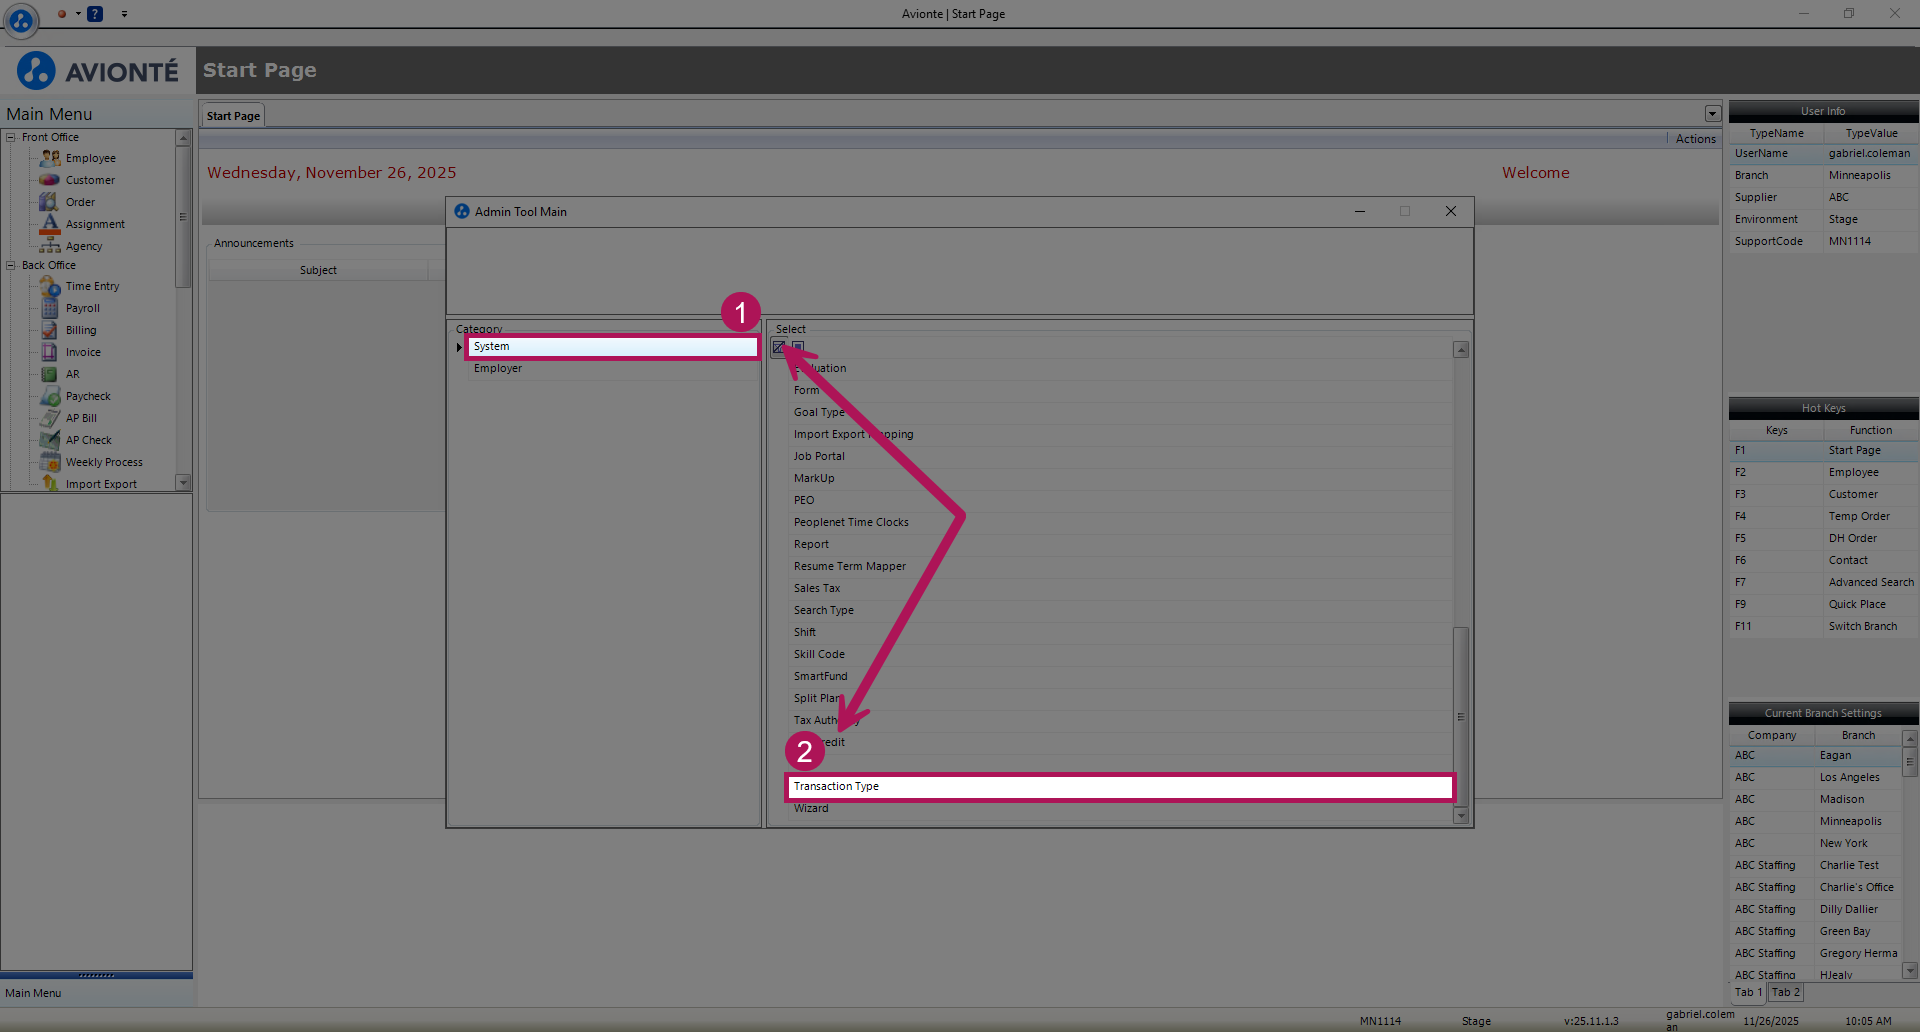This screenshot has height=1032, width=1920.
Task: Open the Time Entry icon
Action: pyautogui.click(x=50, y=286)
